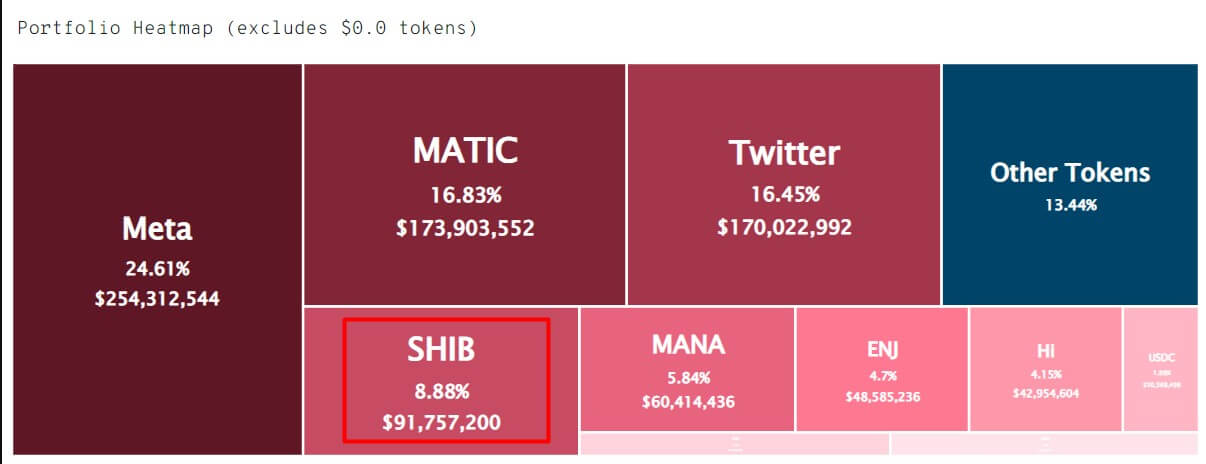1206x464 pixels.
Task: Click the MANA token block
Action: tap(688, 370)
